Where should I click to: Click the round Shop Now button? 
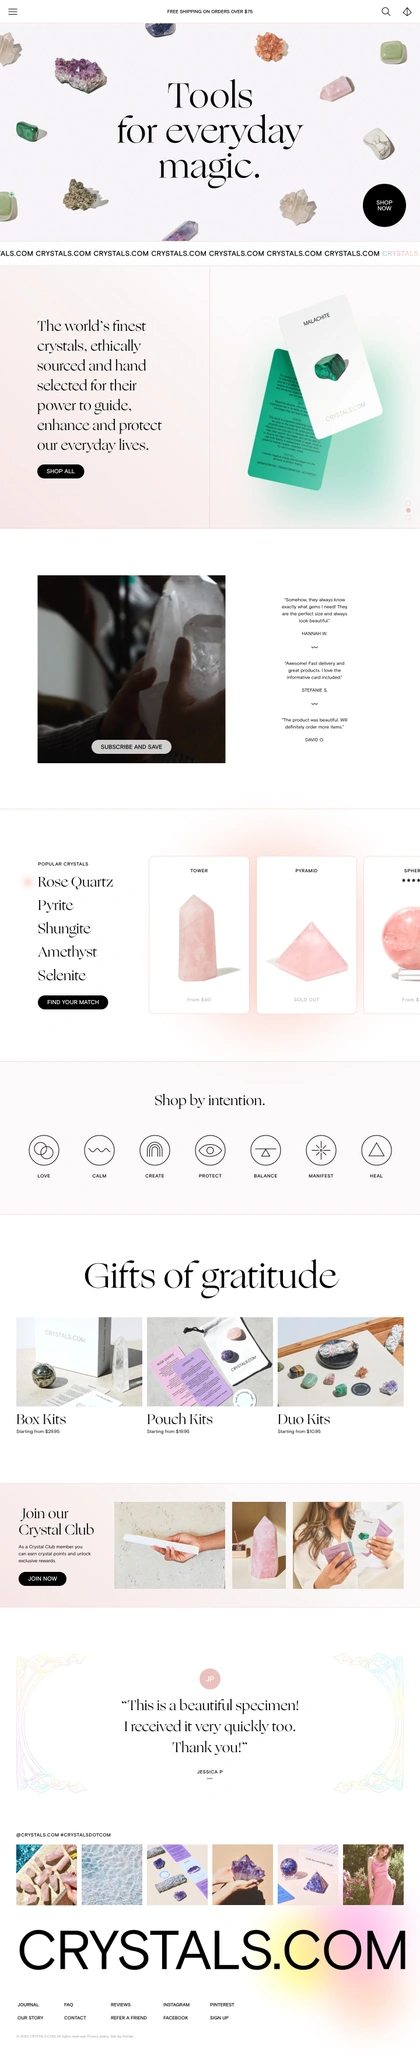click(x=384, y=205)
